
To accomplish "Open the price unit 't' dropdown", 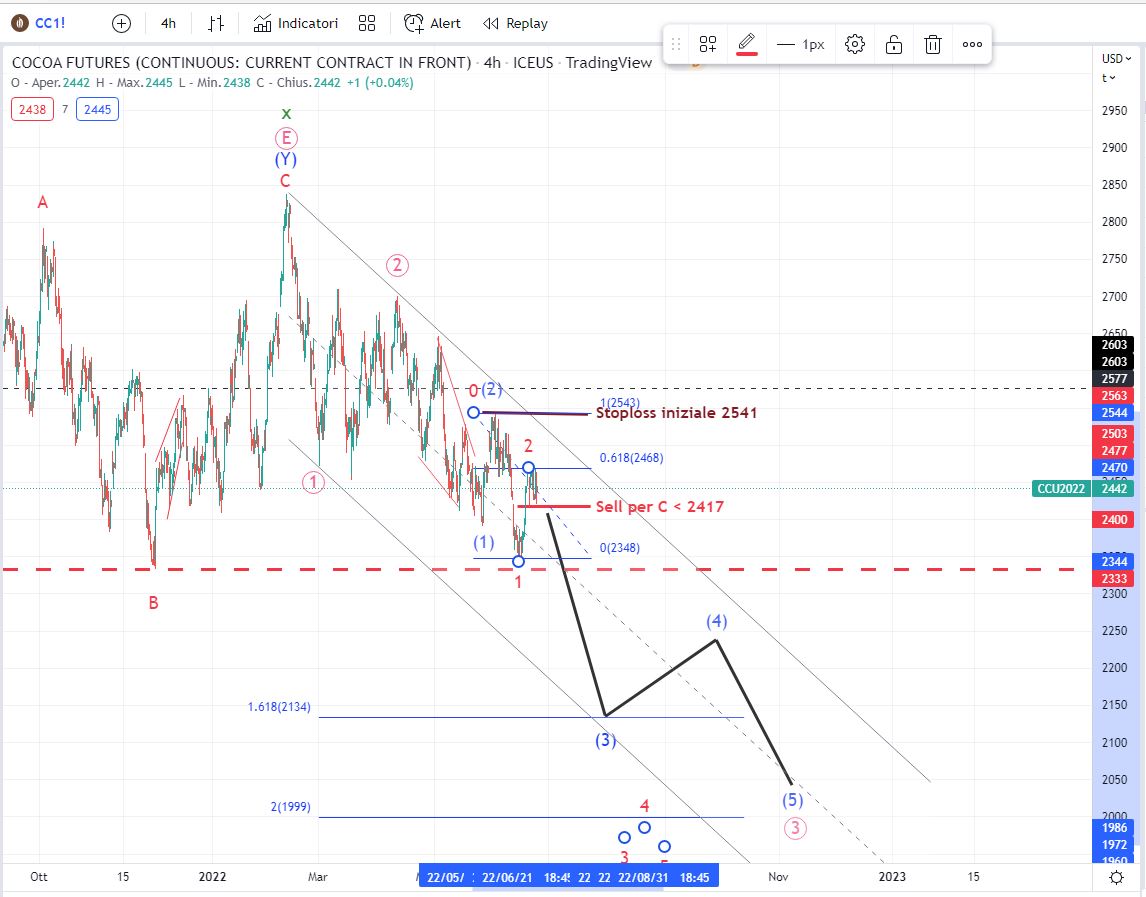I will pos(1109,77).
